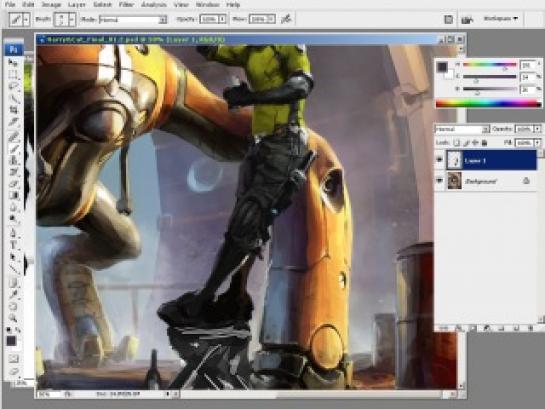The height and width of the screenshot is (409, 545).
Task: Select the Gradient tool
Action: click(x=13, y=196)
